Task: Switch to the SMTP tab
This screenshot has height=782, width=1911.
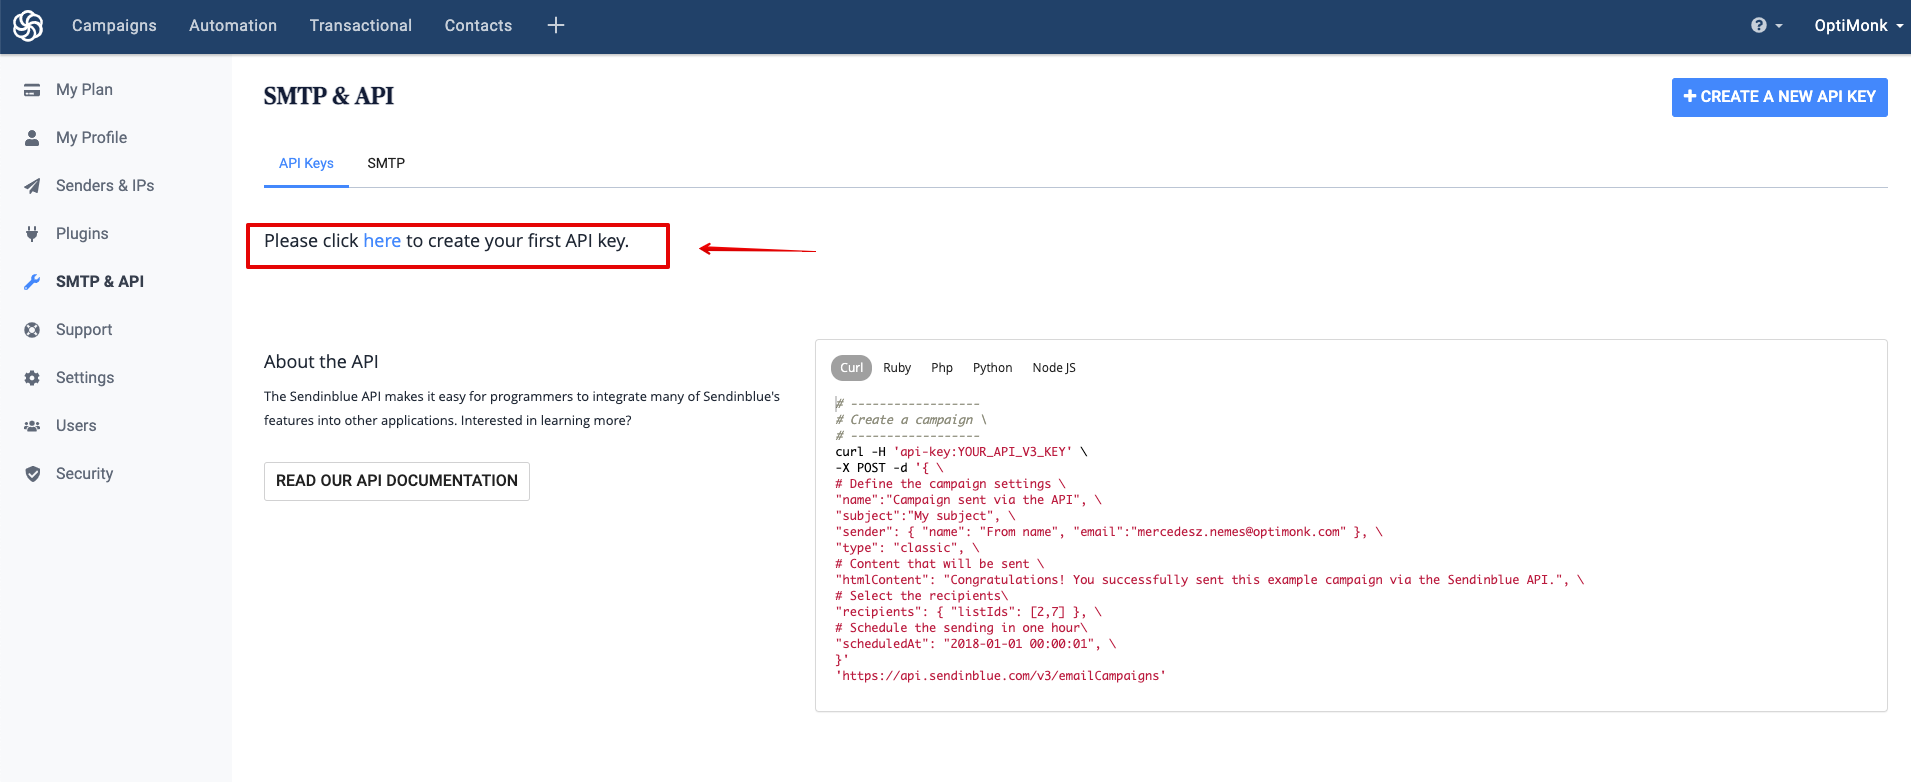Action: pyautogui.click(x=386, y=163)
